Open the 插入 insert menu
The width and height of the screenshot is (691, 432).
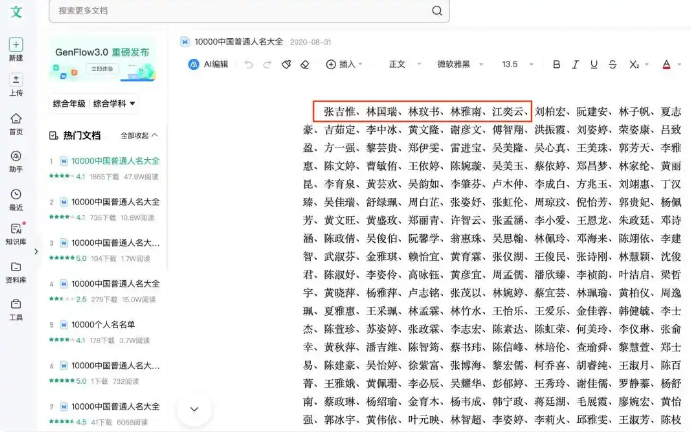point(344,64)
